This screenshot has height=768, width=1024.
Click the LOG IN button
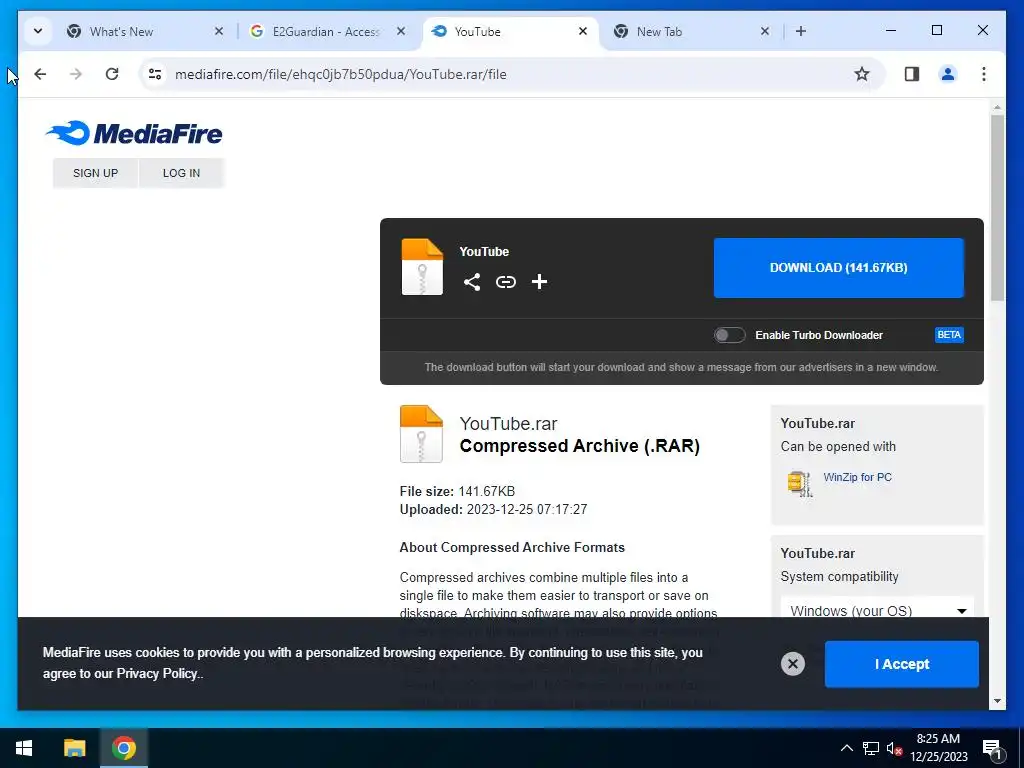[x=182, y=173]
